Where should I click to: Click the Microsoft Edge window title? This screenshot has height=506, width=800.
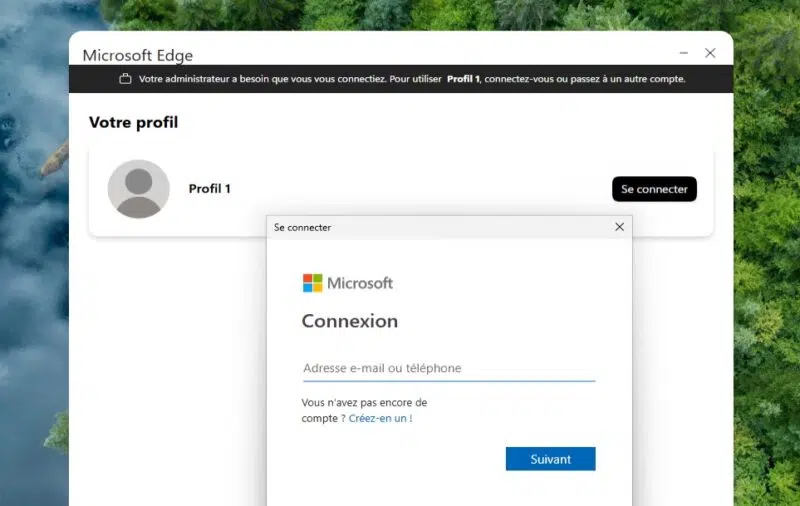[138, 55]
